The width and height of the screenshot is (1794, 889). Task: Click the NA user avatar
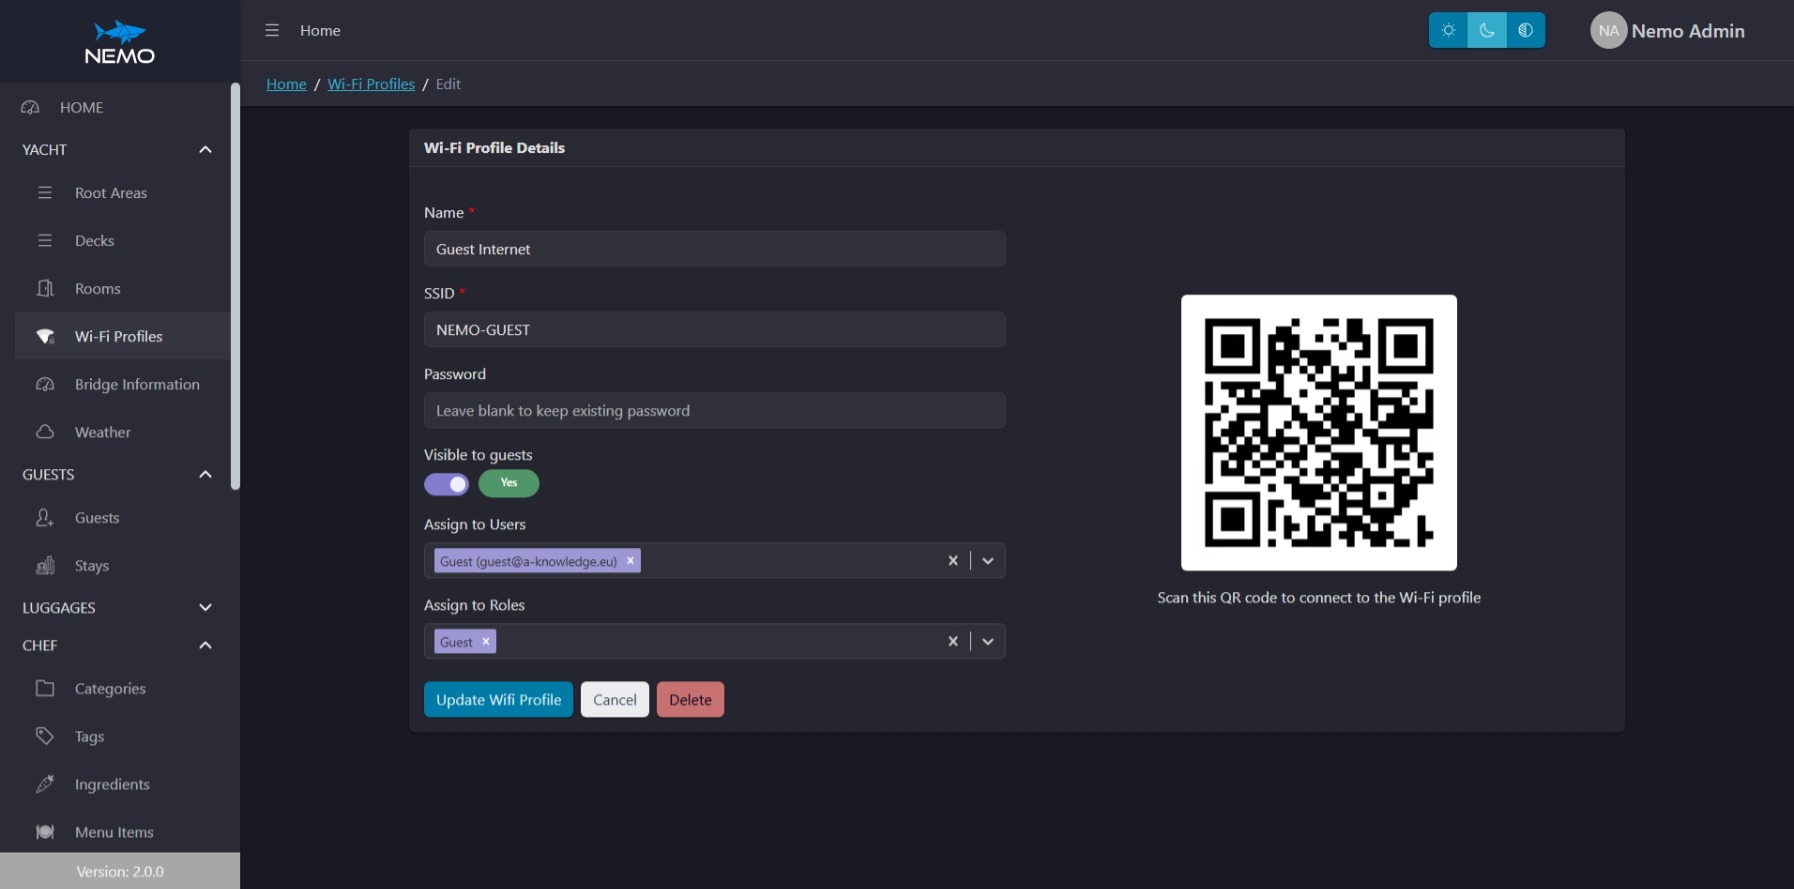point(1608,31)
